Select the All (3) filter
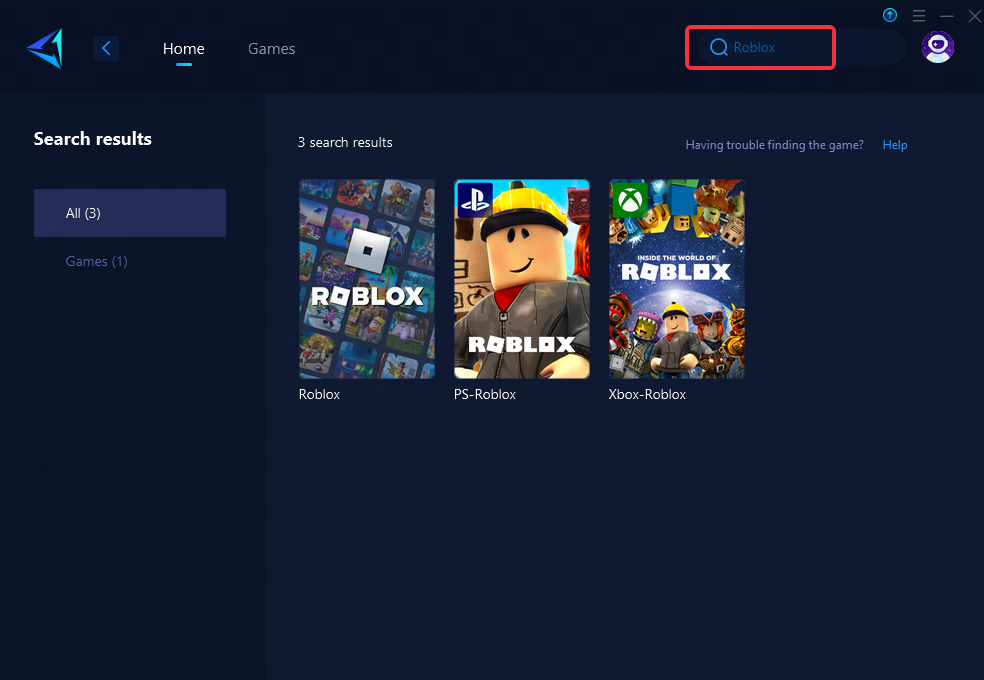This screenshot has height=680, width=984. pyautogui.click(x=130, y=213)
